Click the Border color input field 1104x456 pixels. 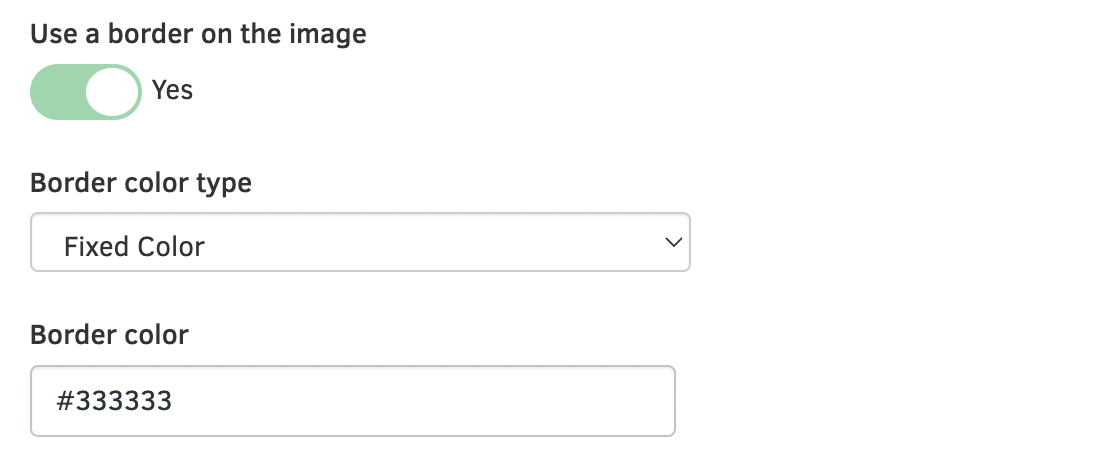(352, 401)
